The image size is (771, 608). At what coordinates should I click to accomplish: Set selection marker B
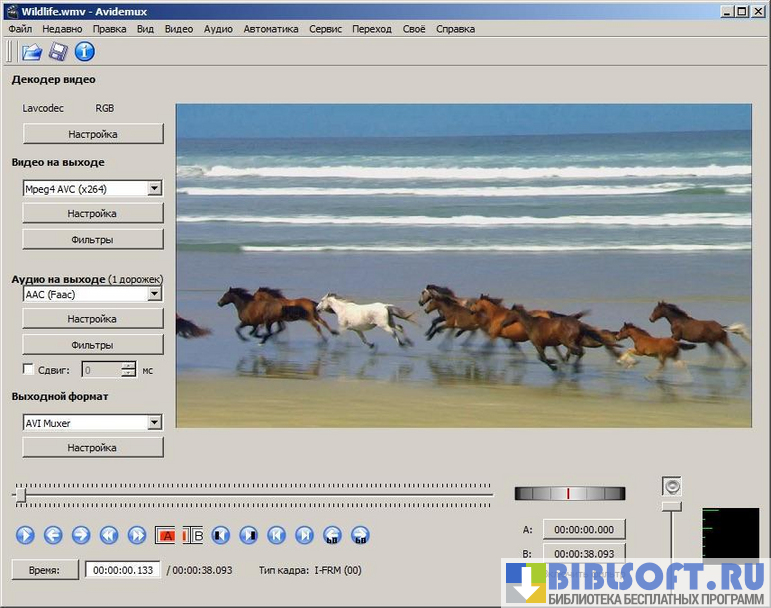pos(193,535)
